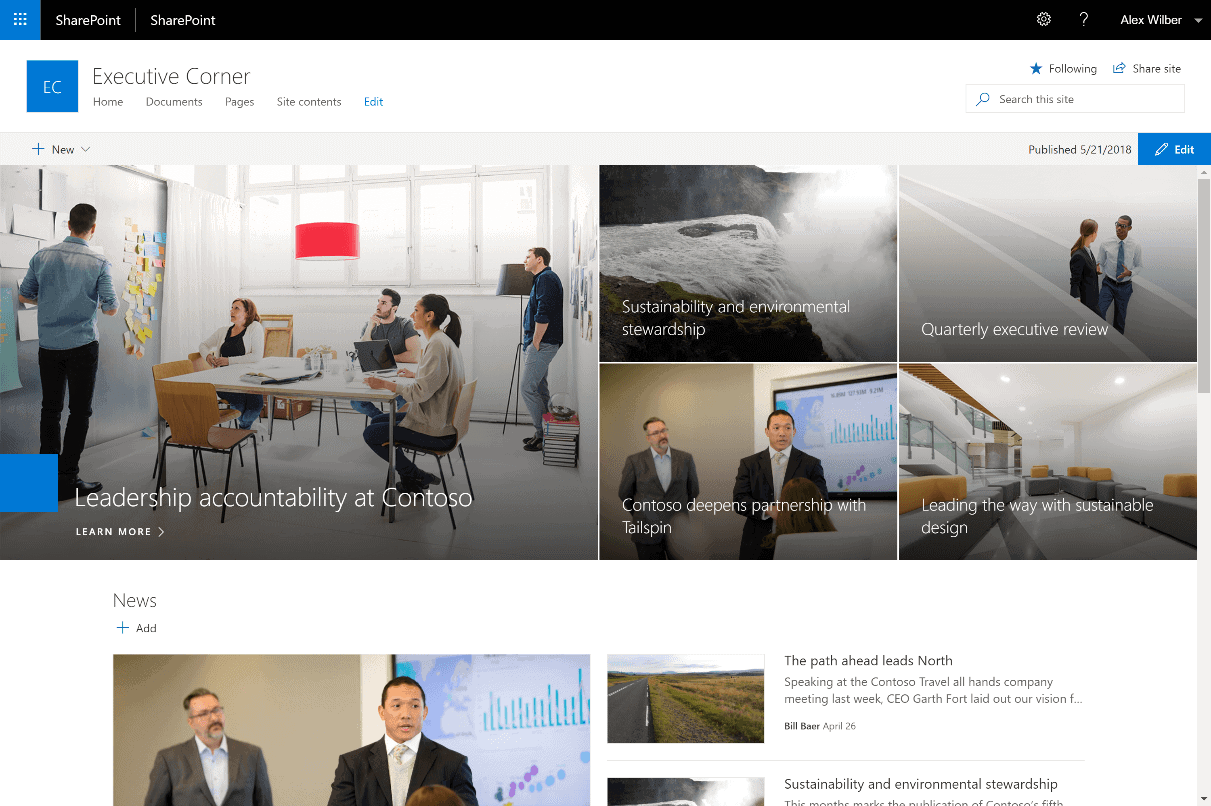Edit the page with the pencil Edit button
The image size is (1211, 806).
[1173, 148]
